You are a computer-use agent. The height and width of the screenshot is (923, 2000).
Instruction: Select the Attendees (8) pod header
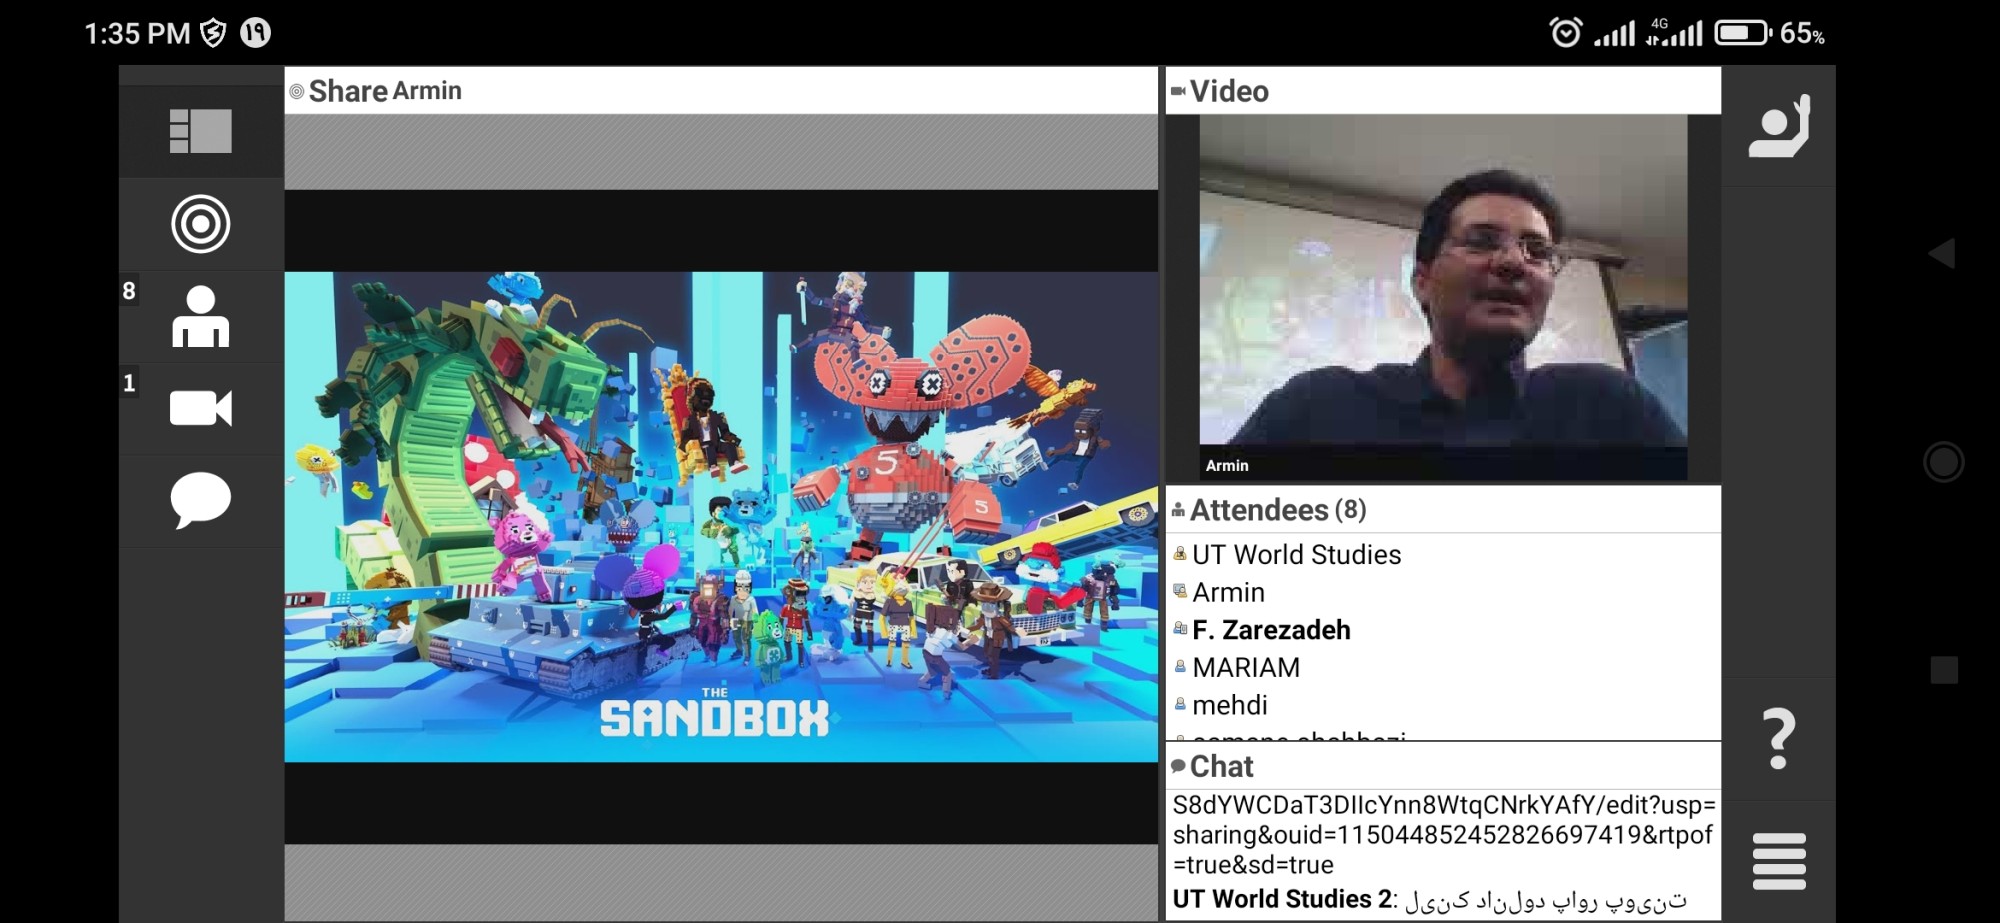tap(1443, 510)
